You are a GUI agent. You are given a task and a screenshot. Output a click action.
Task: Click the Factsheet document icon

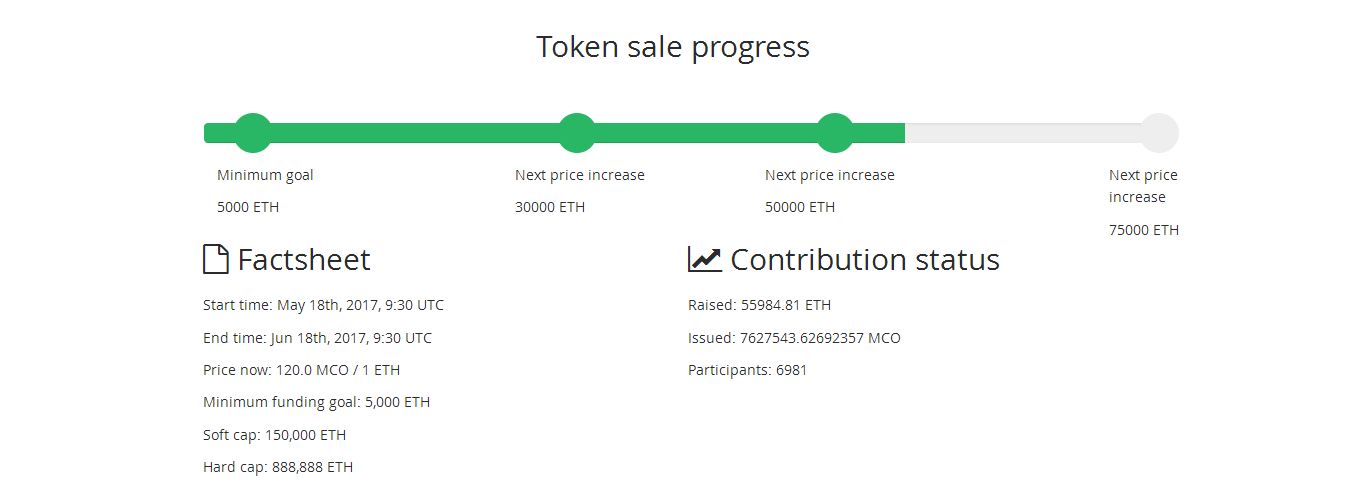pyautogui.click(x=216, y=260)
